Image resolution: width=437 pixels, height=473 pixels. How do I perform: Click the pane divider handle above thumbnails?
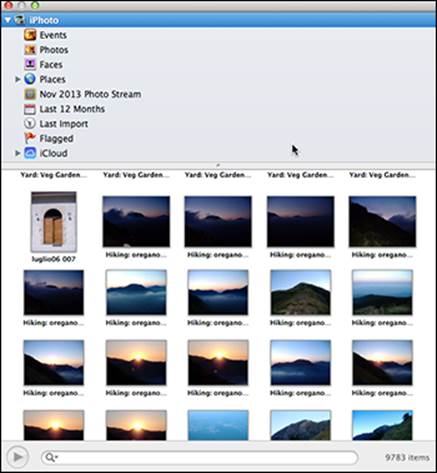[218, 165]
